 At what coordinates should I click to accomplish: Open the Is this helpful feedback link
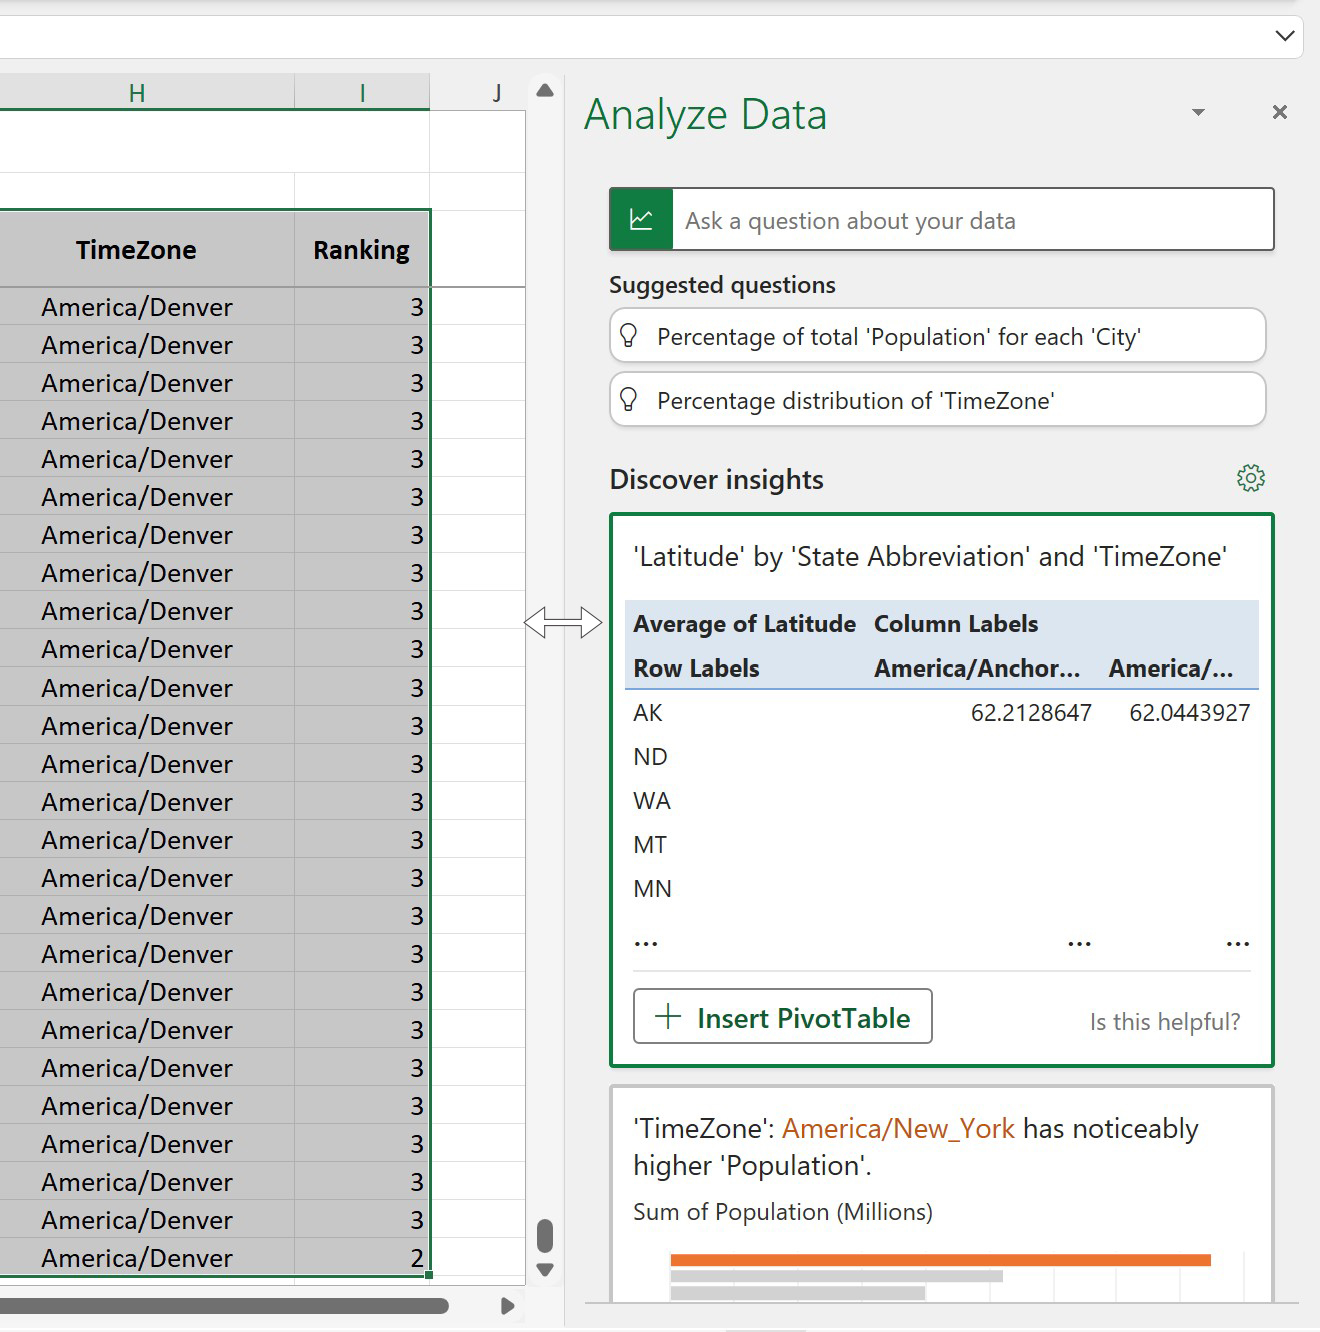(x=1164, y=1021)
